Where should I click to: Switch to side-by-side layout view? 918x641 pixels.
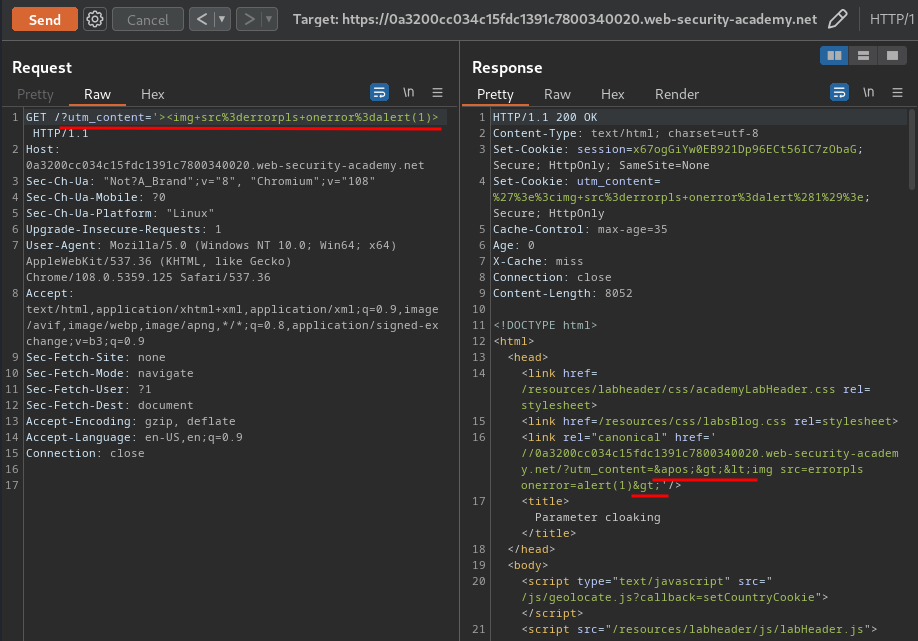point(834,56)
